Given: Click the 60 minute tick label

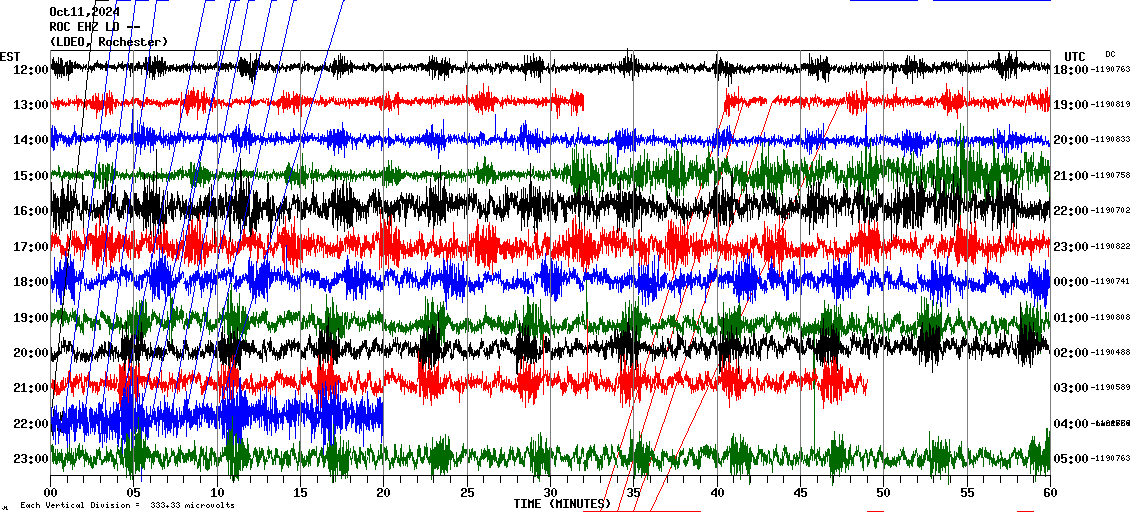Looking at the screenshot, I should pyautogui.click(x=1049, y=493).
